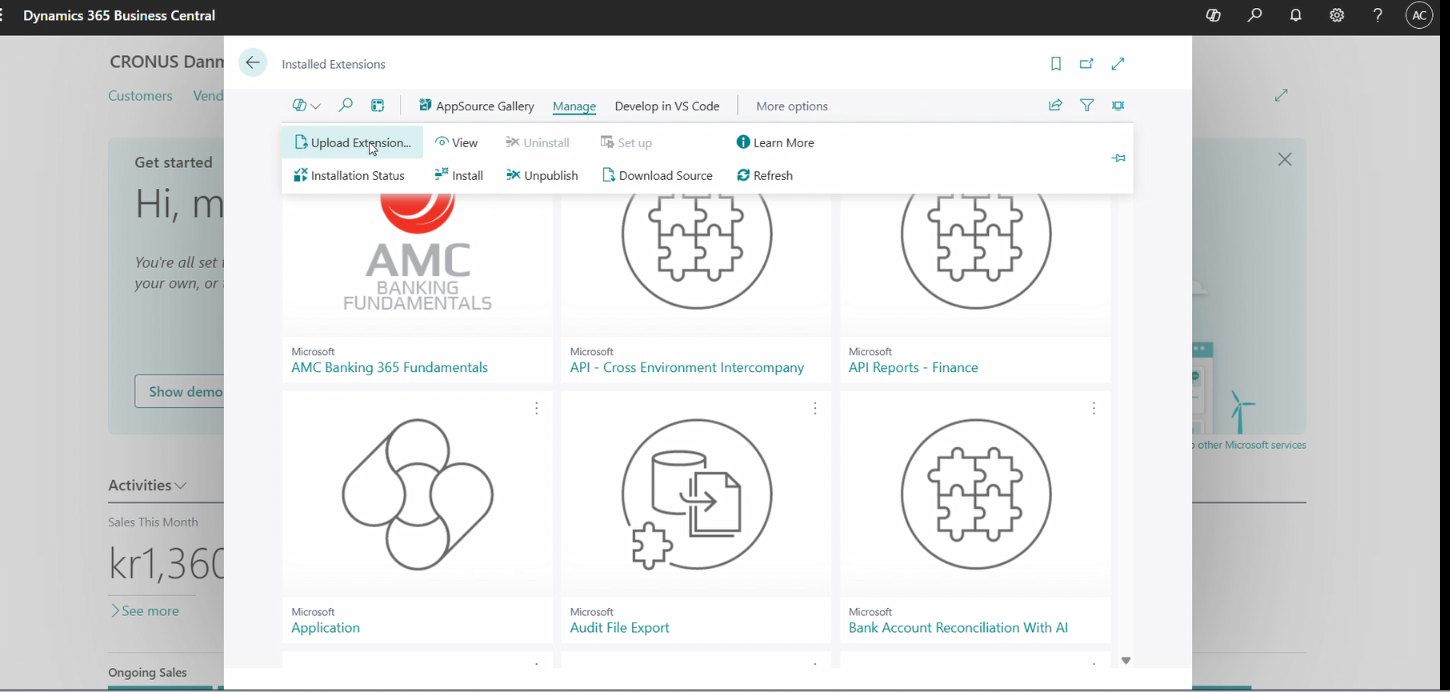Open the Audit File Export tile options menu
Viewport: 1450px width, 692px height.
coord(815,408)
